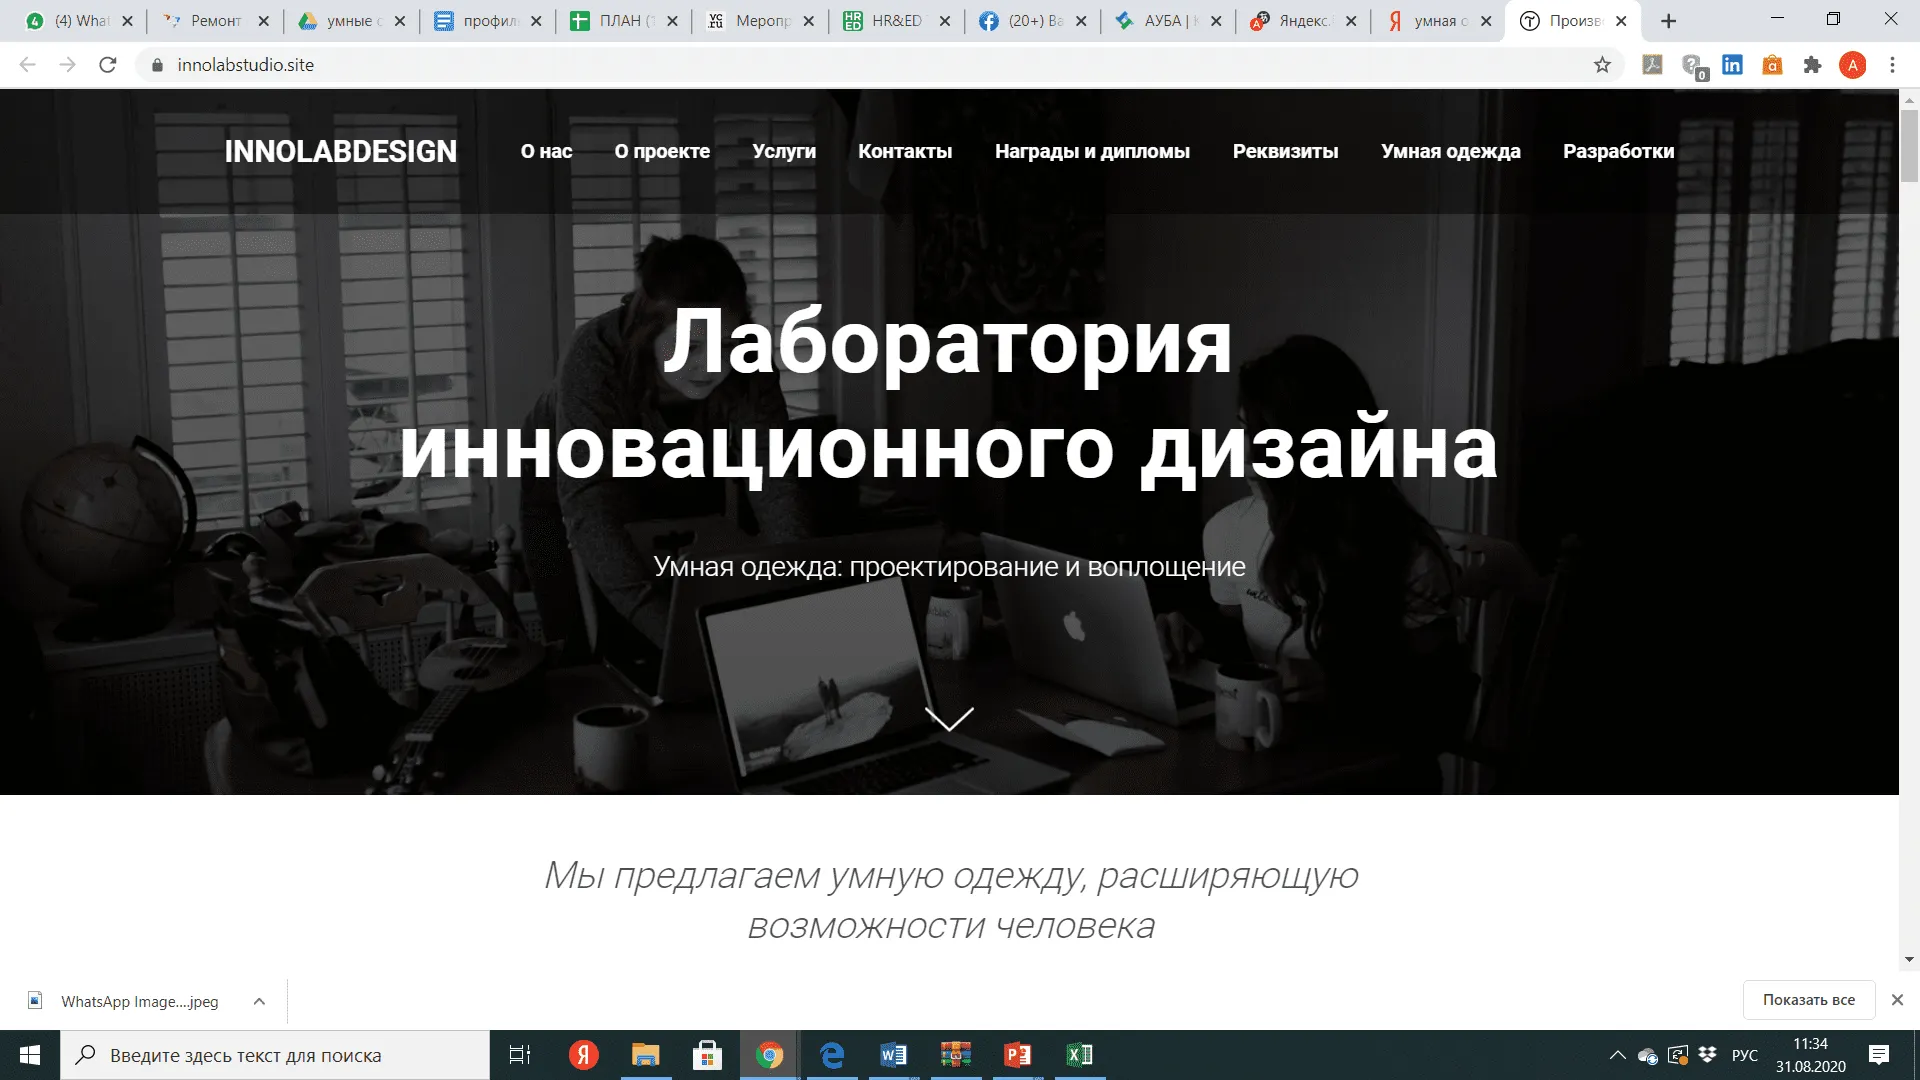Launch Excel from the taskbar

1079,1055
